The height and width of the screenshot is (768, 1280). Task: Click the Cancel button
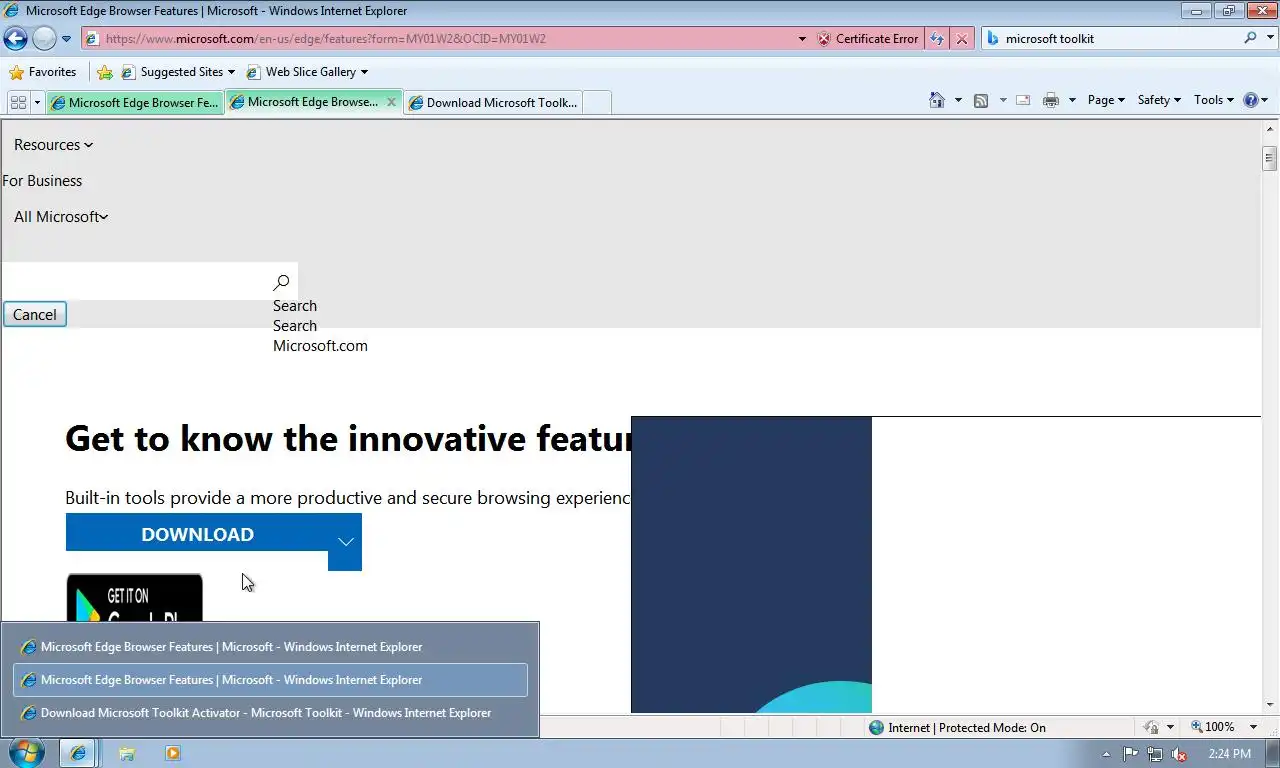tap(34, 315)
